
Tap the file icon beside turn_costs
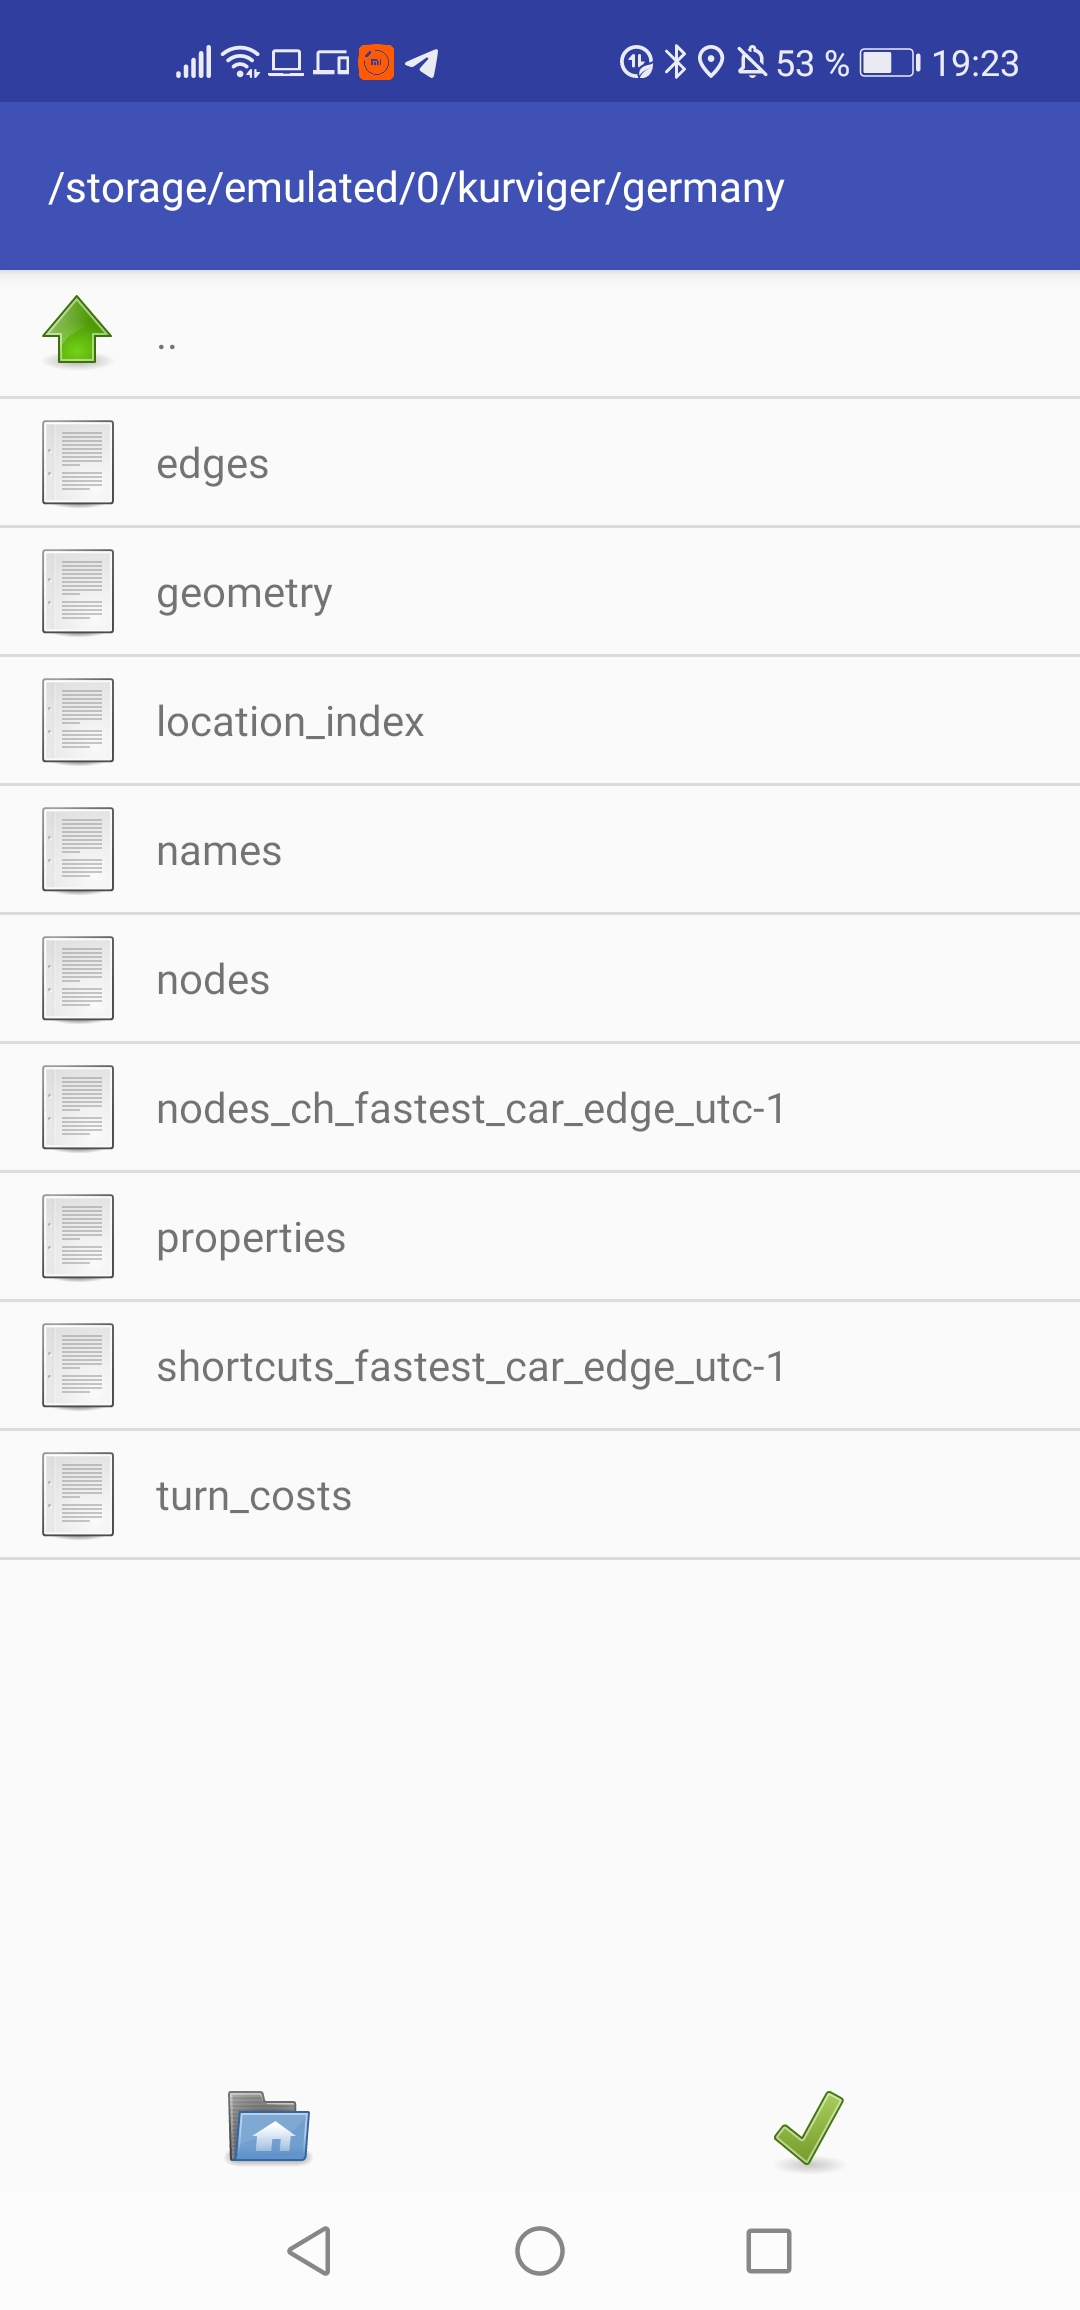78,1495
